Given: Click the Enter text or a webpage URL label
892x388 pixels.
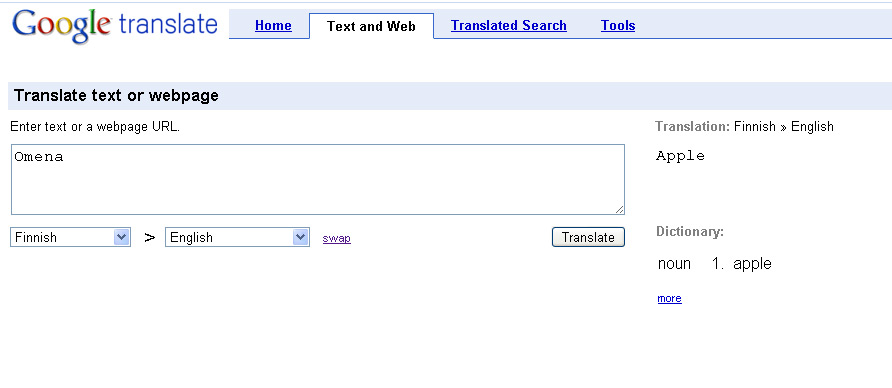Looking at the screenshot, I should pos(95,127).
